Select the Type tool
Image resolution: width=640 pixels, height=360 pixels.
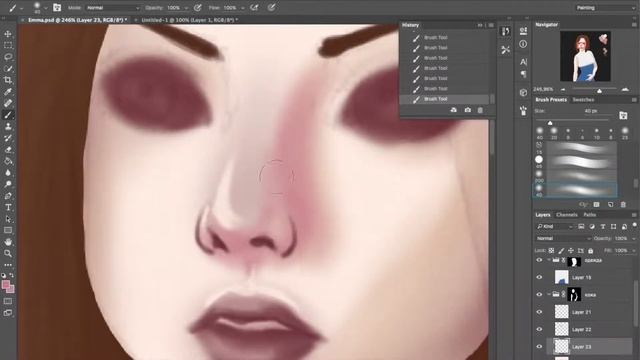[x=8, y=207]
